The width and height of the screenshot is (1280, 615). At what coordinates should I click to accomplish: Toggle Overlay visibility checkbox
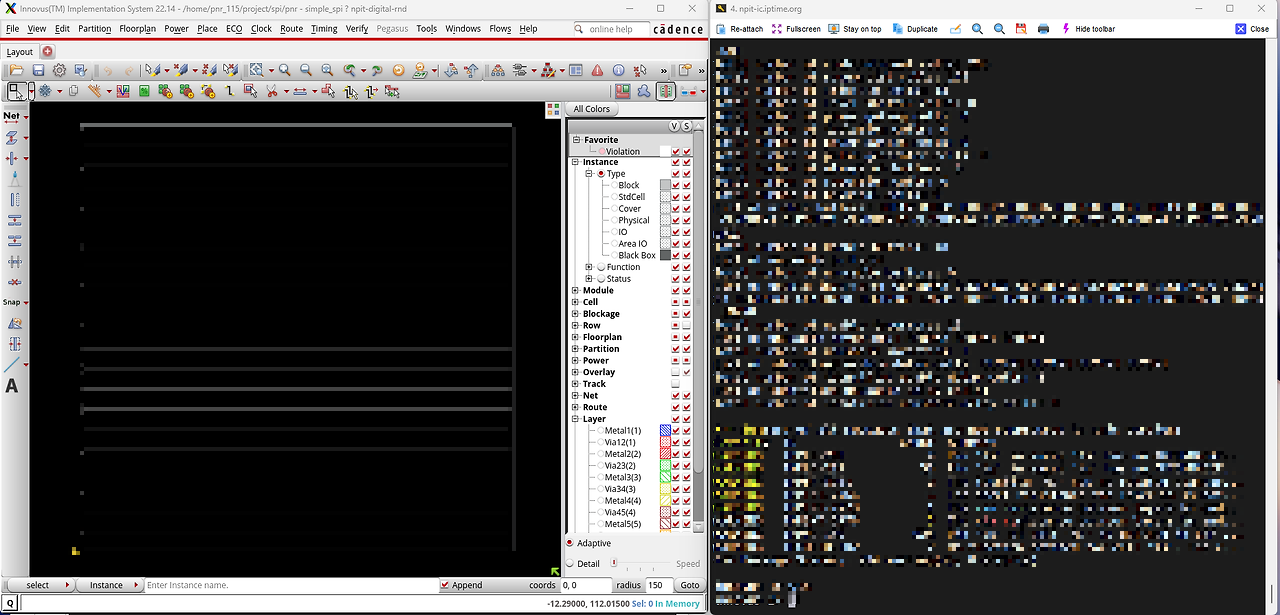click(x=676, y=372)
